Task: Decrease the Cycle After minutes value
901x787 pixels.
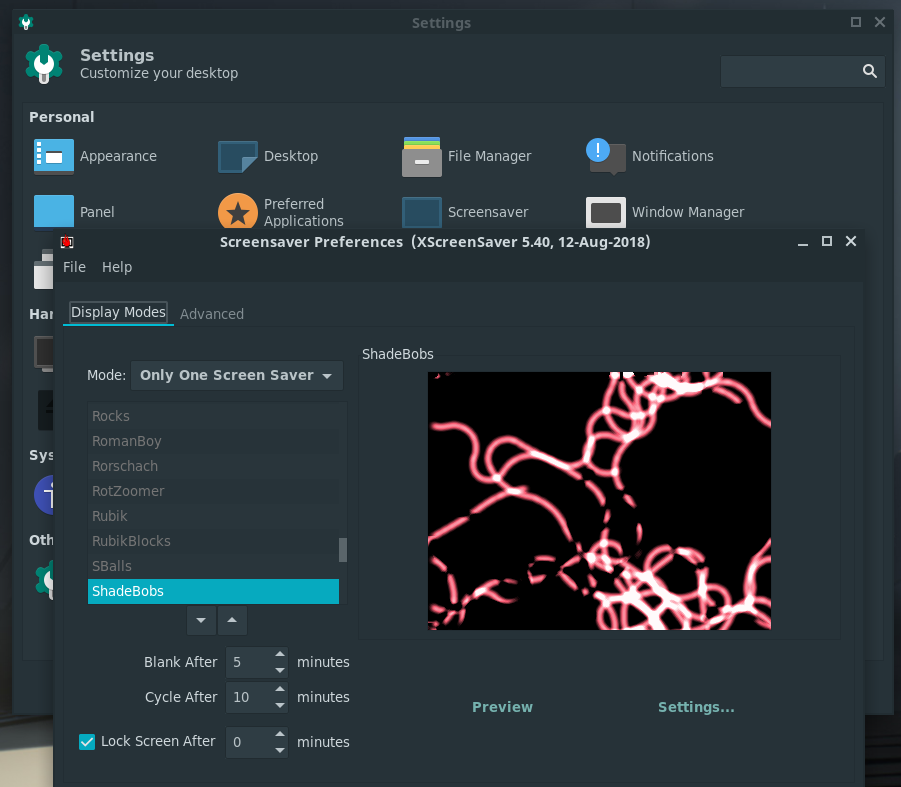Action: tap(279, 704)
